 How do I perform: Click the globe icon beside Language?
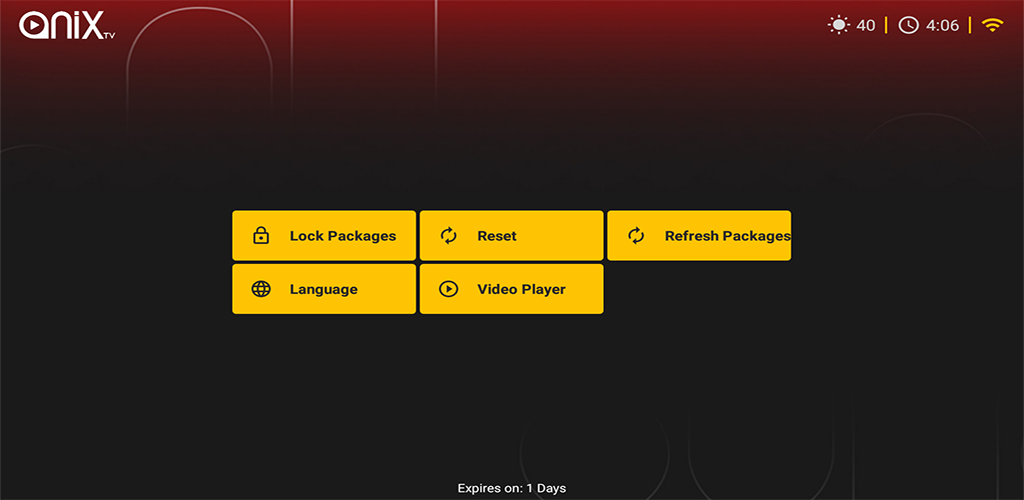(x=261, y=289)
